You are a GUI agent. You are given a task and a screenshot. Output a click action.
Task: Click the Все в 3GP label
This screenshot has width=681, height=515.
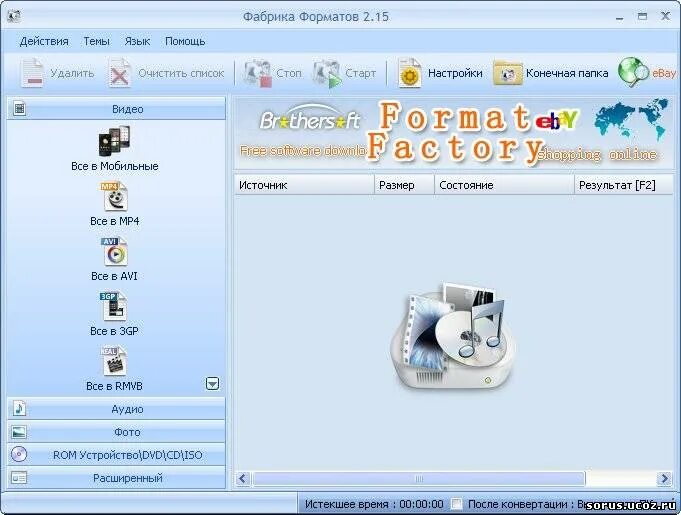pos(114,331)
